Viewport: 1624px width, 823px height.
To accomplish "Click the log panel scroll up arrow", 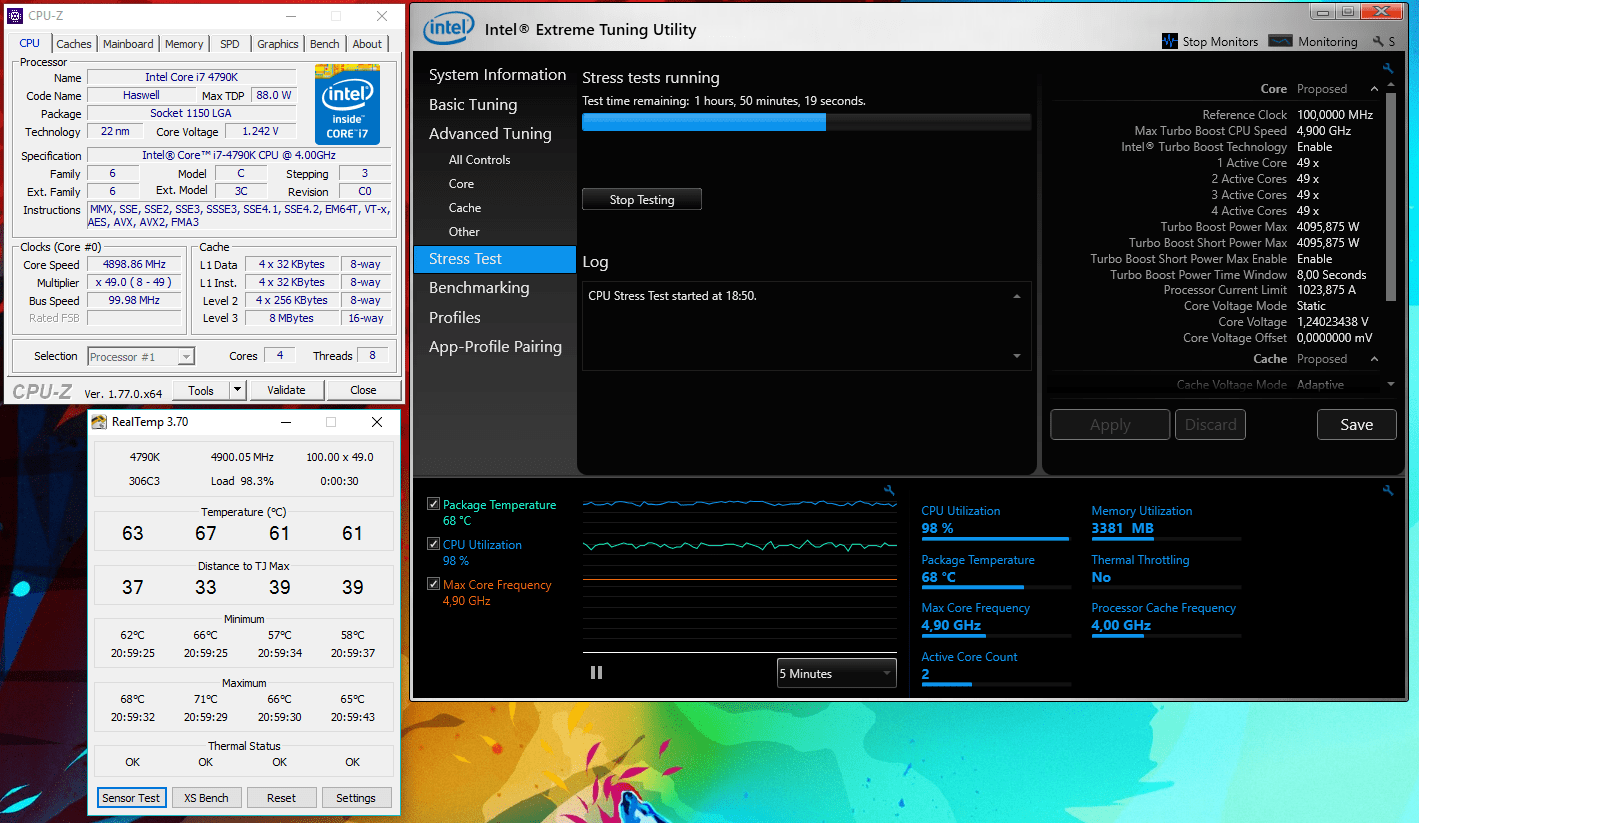I will click(x=1017, y=296).
